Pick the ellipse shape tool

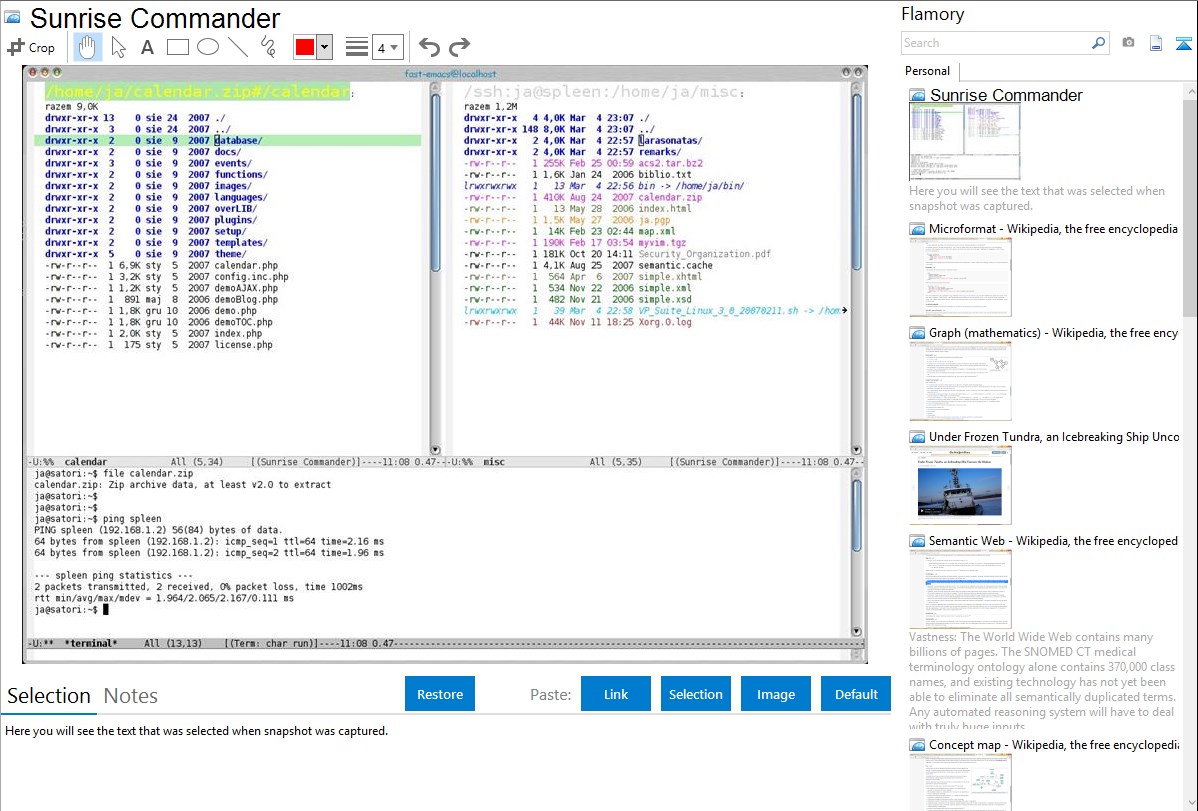click(208, 47)
